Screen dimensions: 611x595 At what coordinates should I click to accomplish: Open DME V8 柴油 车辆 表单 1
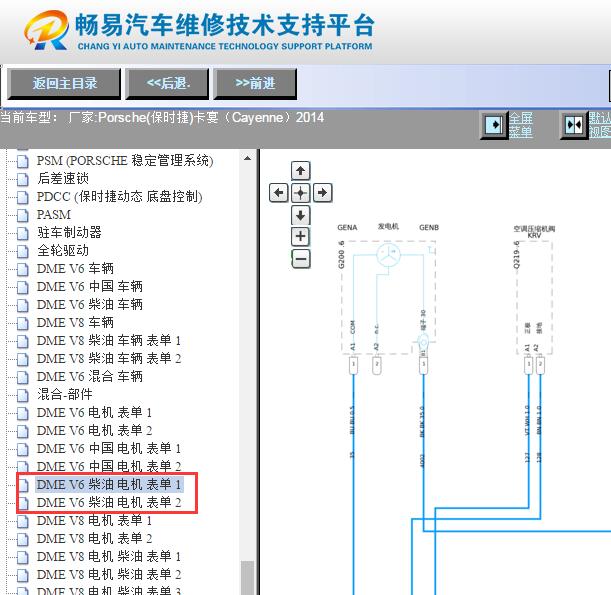click(109, 340)
